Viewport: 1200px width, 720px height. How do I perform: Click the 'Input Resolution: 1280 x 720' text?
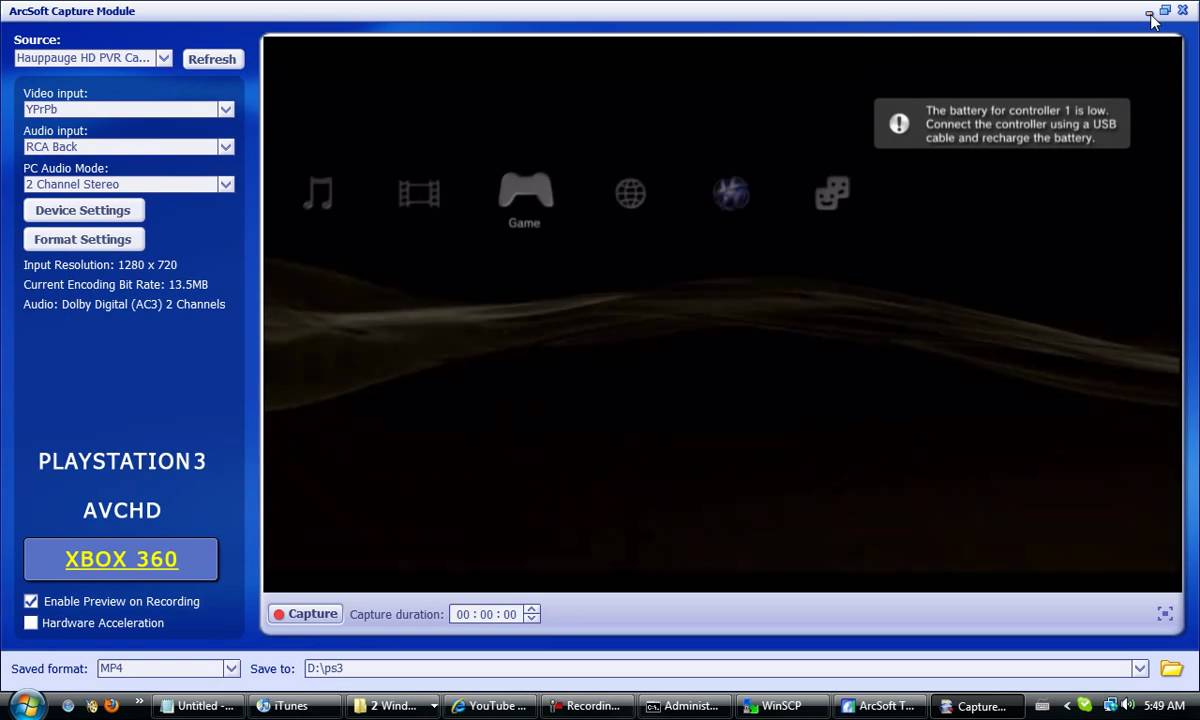tap(100, 265)
